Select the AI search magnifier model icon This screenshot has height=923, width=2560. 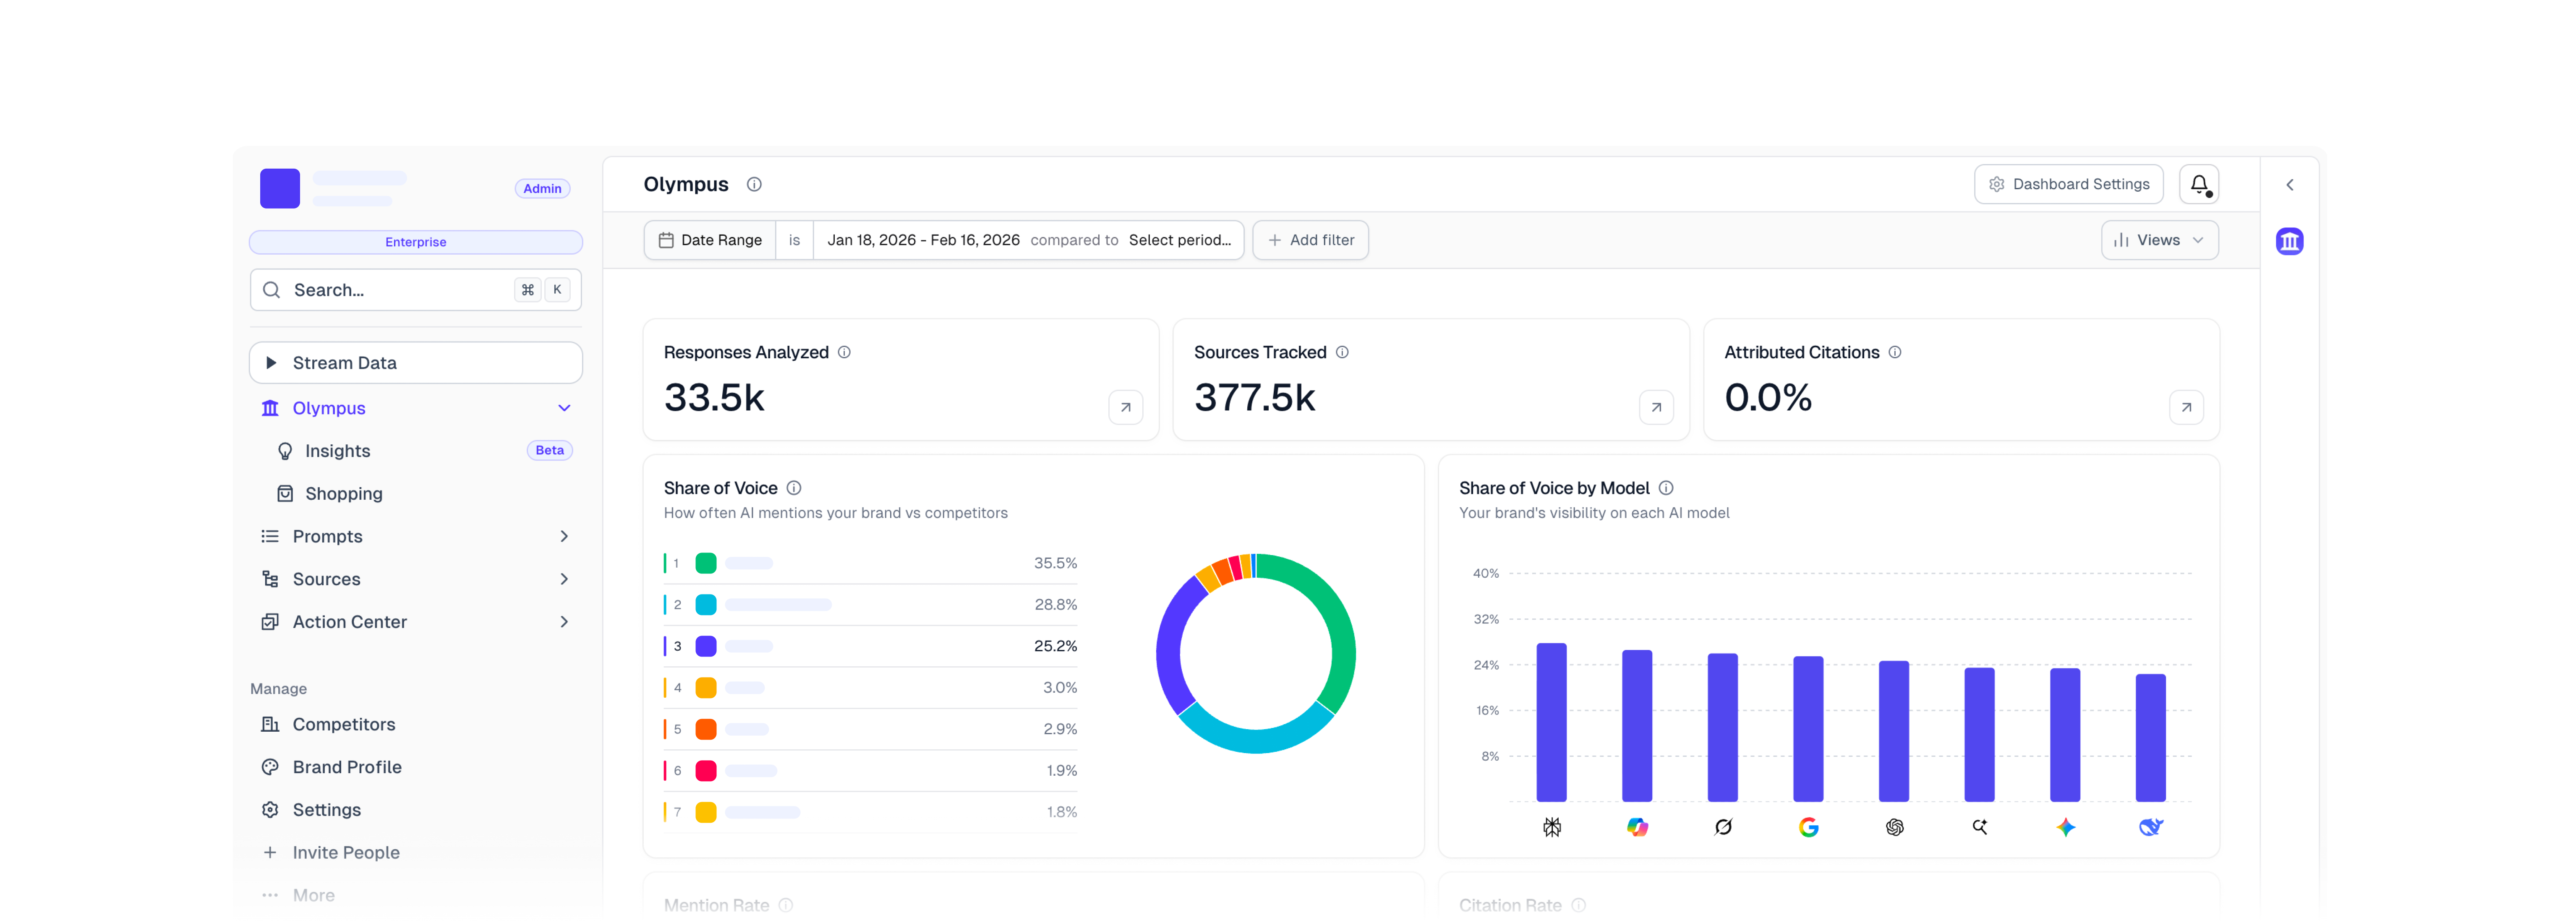click(1980, 827)
